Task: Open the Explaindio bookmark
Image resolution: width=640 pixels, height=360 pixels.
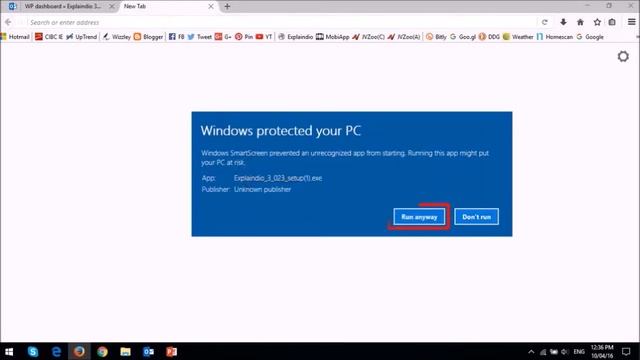Action: pos(296,37)
